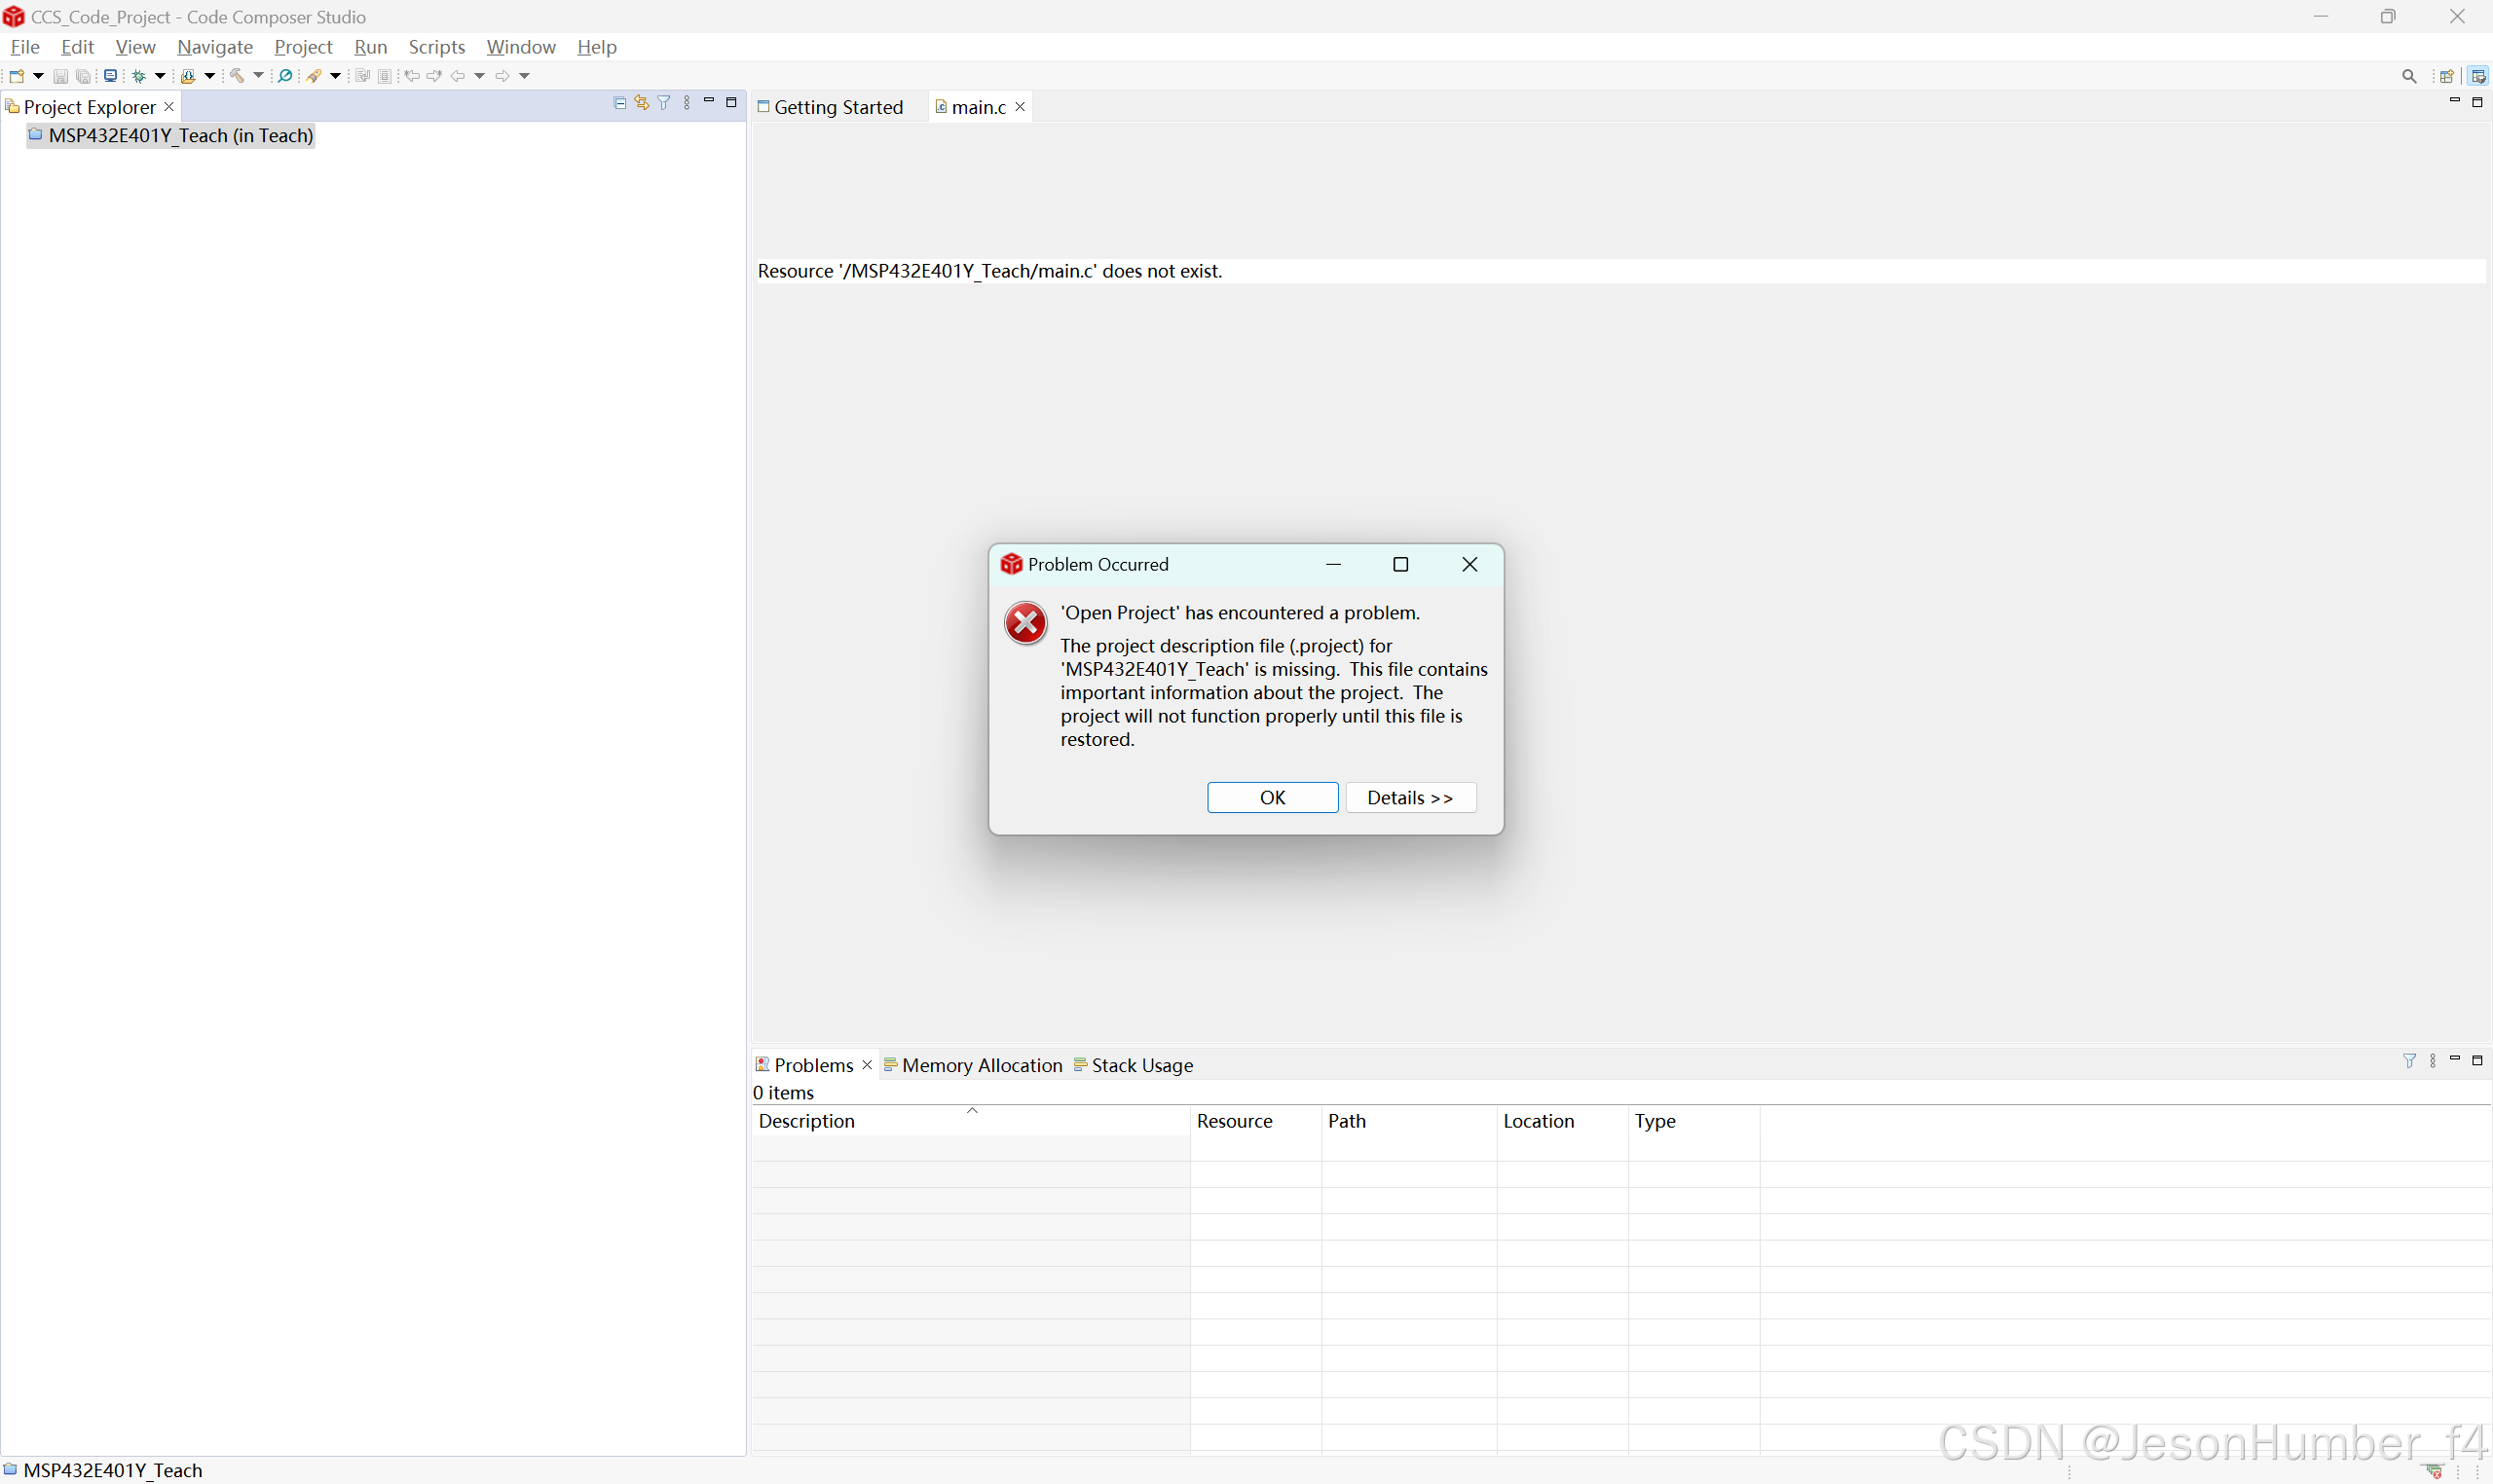Viewport: 2493px width, 1484px height.
Task: Expand error details with Details >> button
Action: tap(1410, 797)
